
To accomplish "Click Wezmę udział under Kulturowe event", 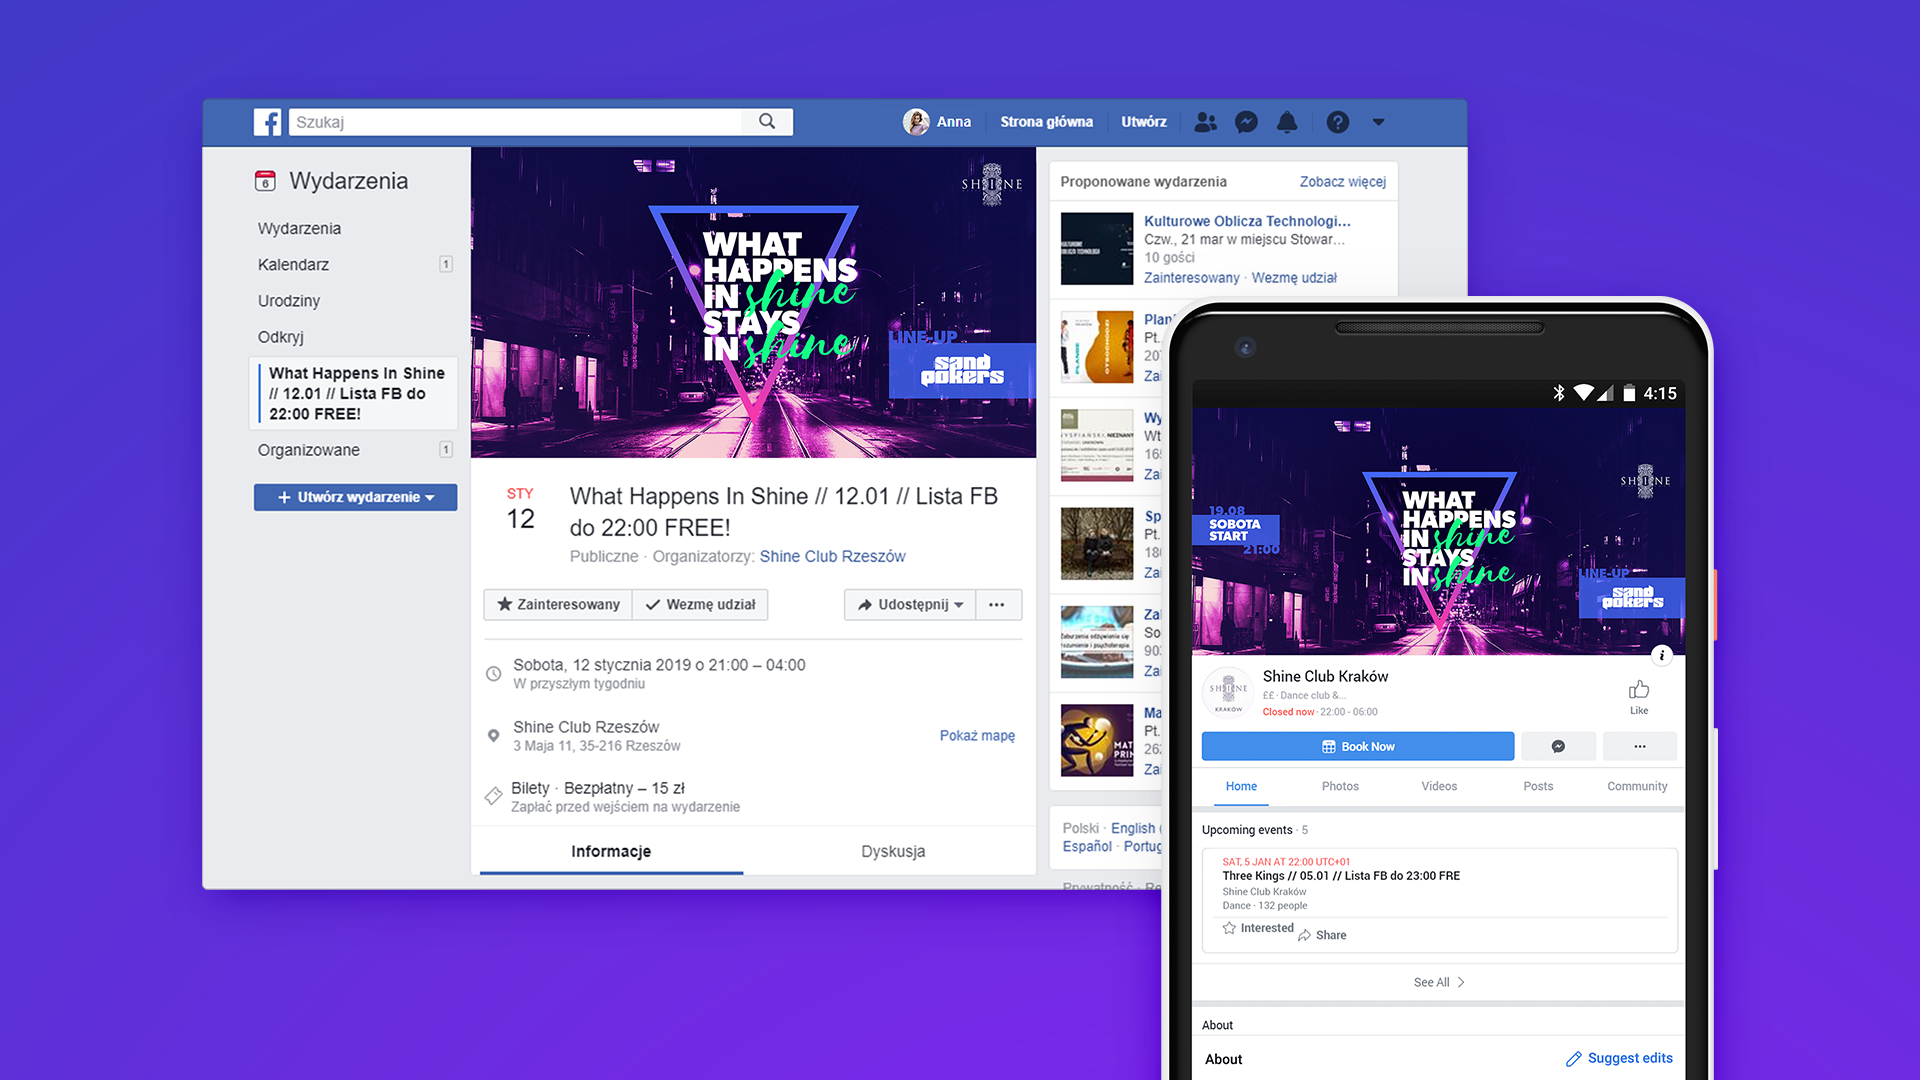I will (1294, 278).
